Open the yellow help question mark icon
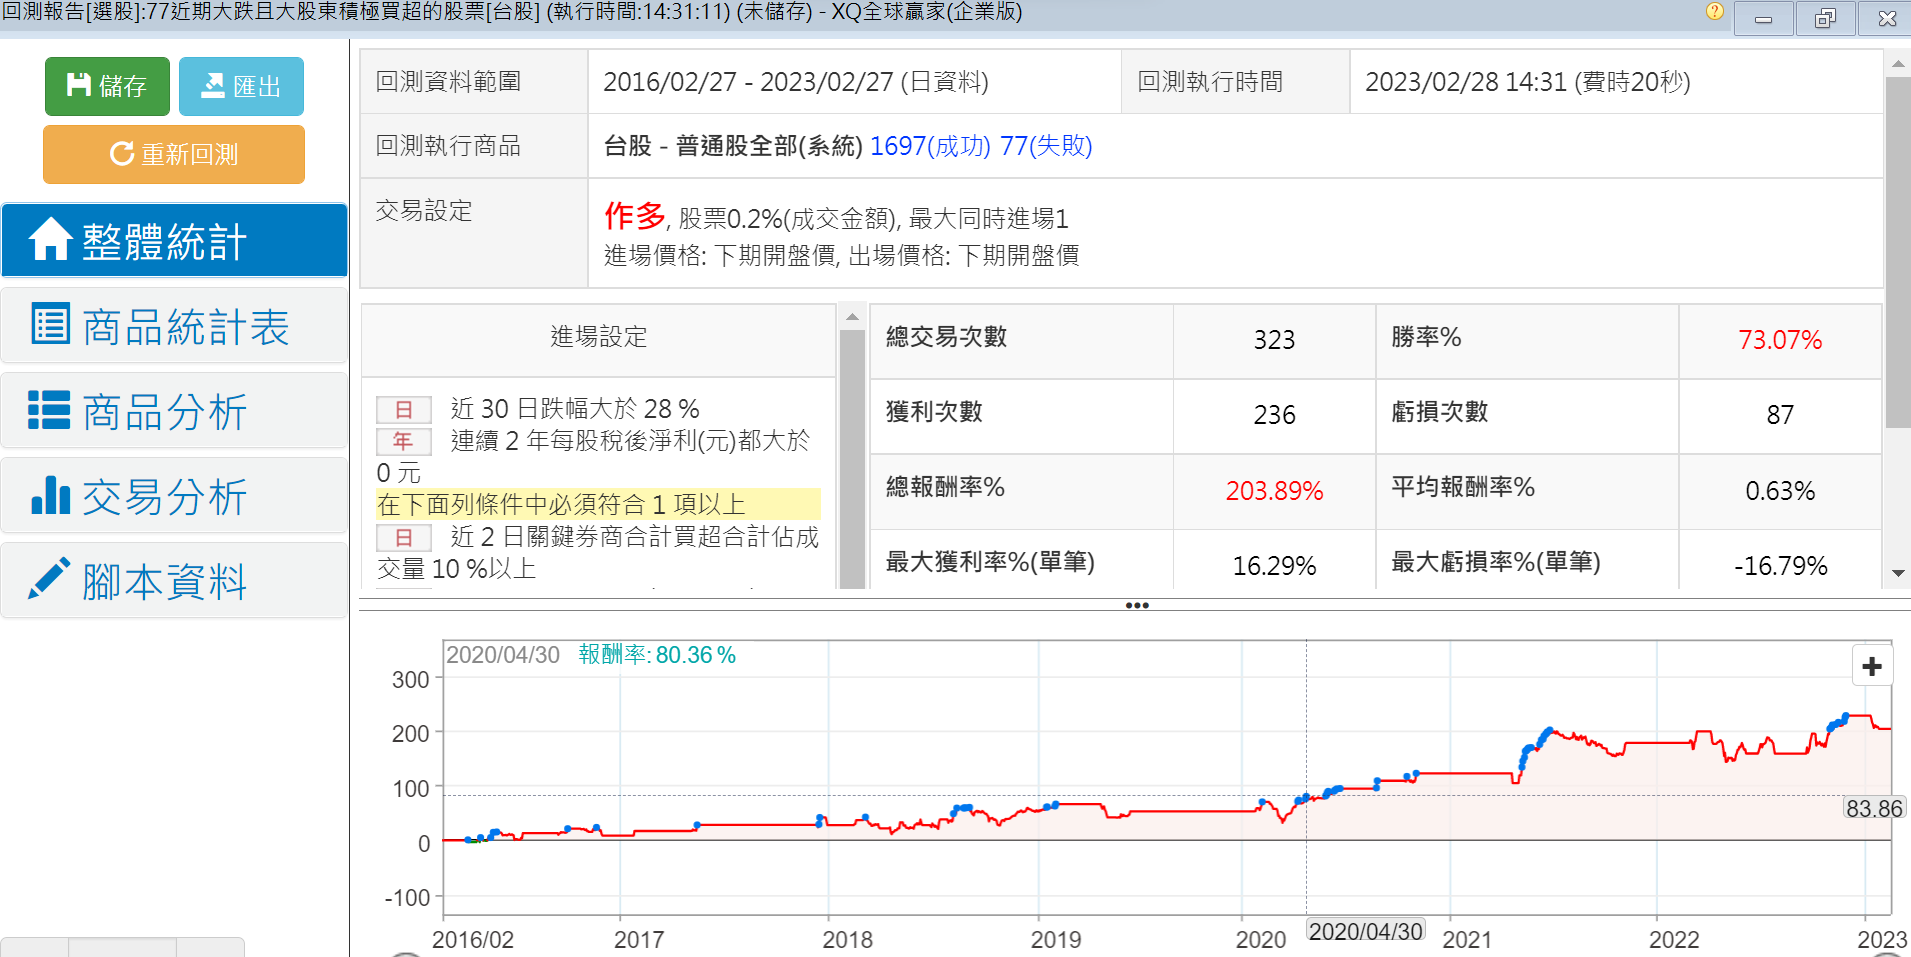Screen dimensions: 1911x957 (x=1714, y=12)
